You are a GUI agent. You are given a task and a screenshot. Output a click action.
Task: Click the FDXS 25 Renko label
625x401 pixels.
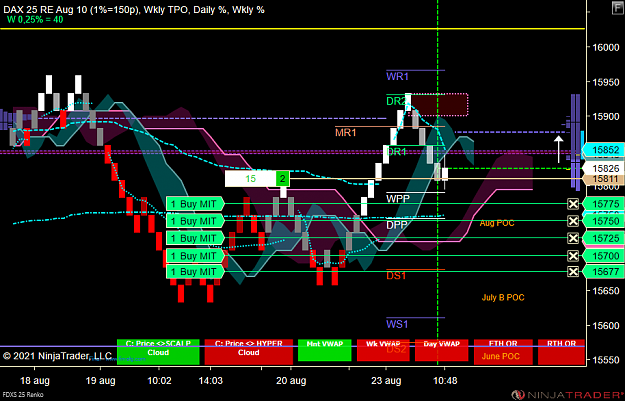22,395
